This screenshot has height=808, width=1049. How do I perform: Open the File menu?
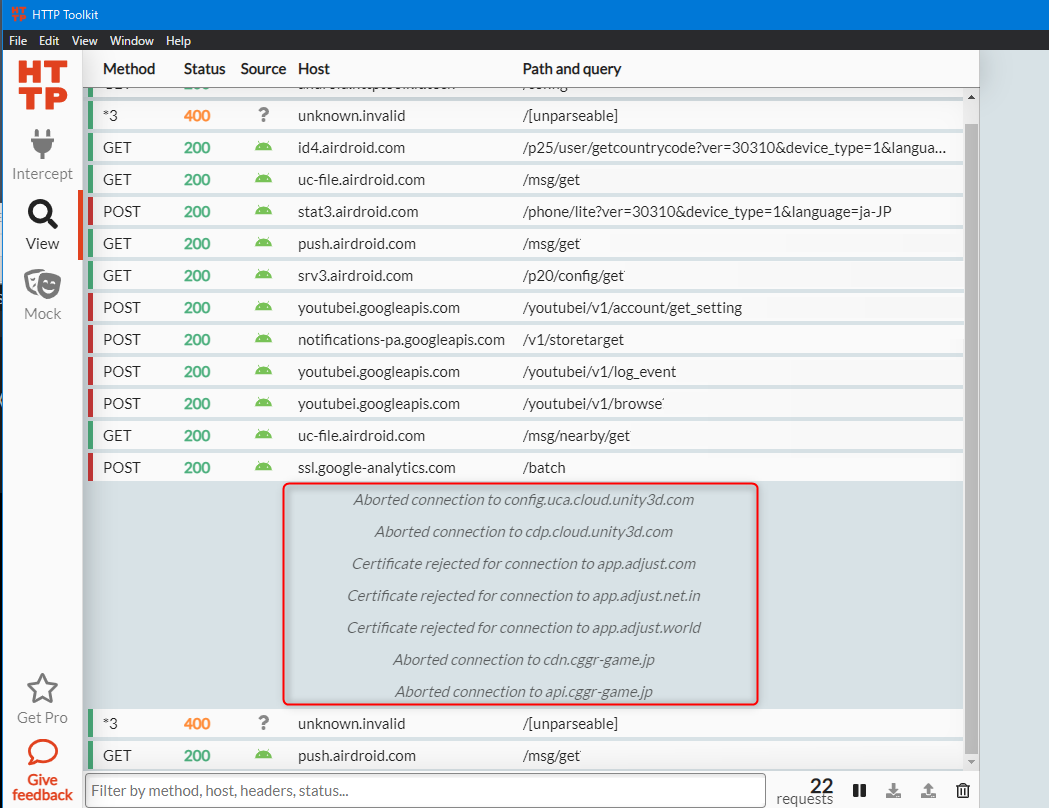click(x=17, y=41)
